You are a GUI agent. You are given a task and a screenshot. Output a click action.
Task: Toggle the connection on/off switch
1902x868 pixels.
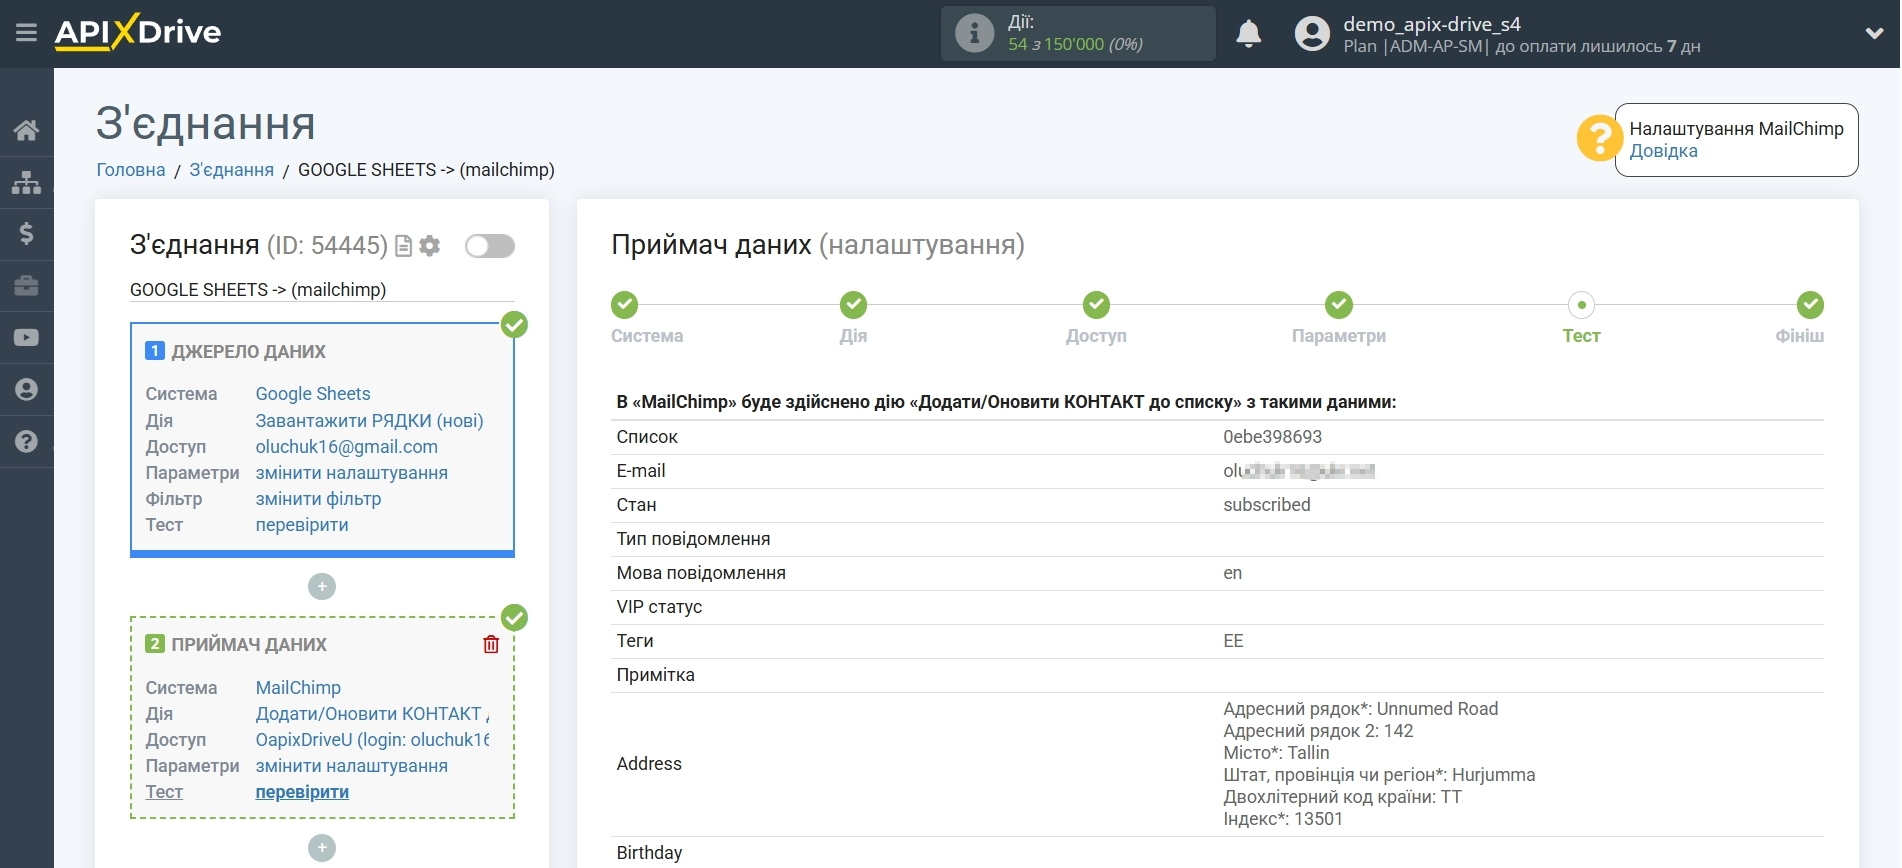[x=490, y=246]
